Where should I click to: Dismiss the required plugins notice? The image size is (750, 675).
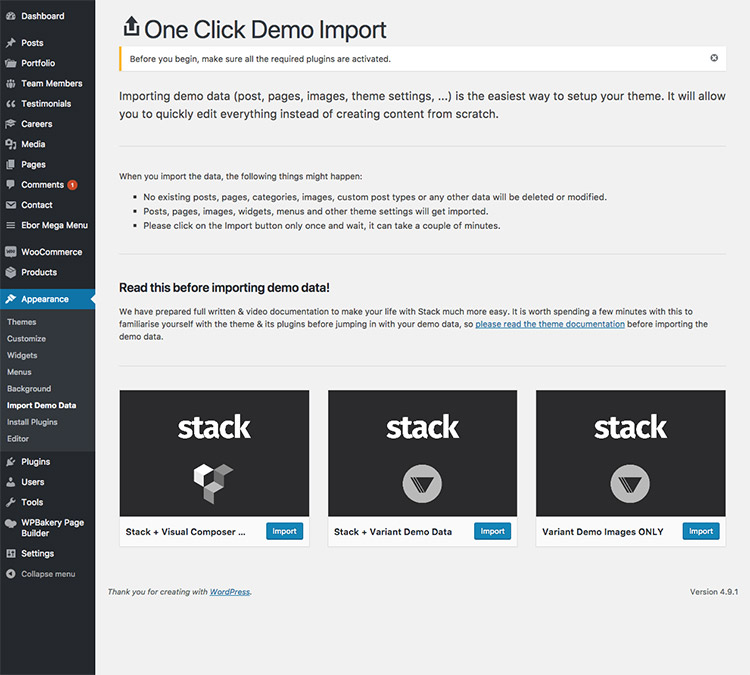point(714,58)
